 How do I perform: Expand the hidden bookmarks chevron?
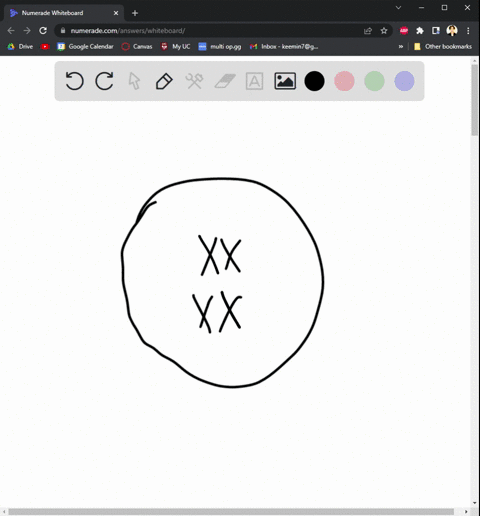pos(401,47)
